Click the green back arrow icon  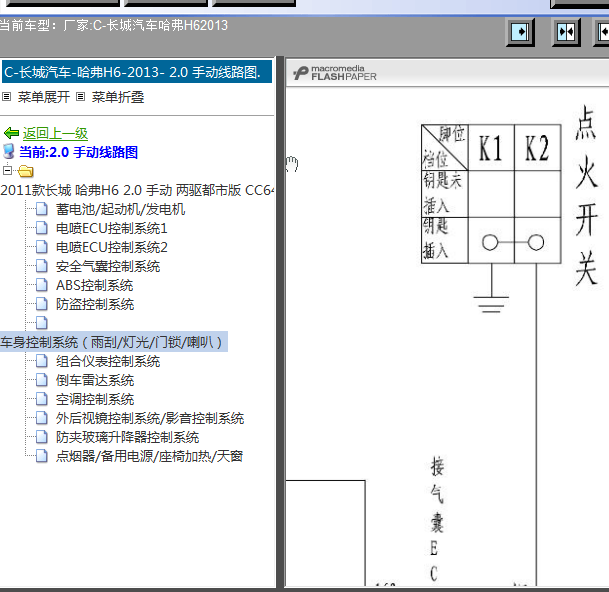[11, 133]
